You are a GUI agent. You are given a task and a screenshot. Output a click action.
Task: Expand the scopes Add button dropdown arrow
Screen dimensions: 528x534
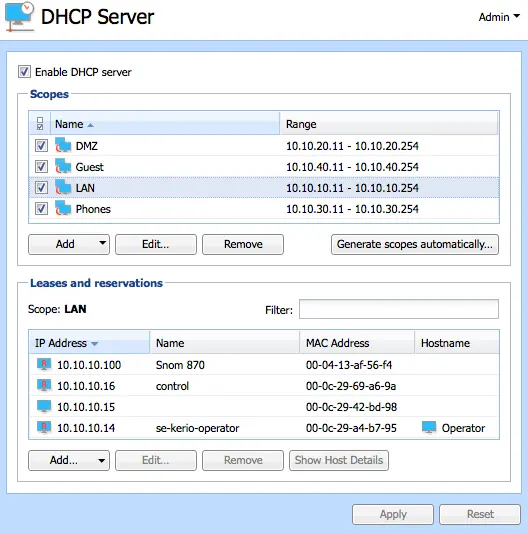click(x=102, y=243)
